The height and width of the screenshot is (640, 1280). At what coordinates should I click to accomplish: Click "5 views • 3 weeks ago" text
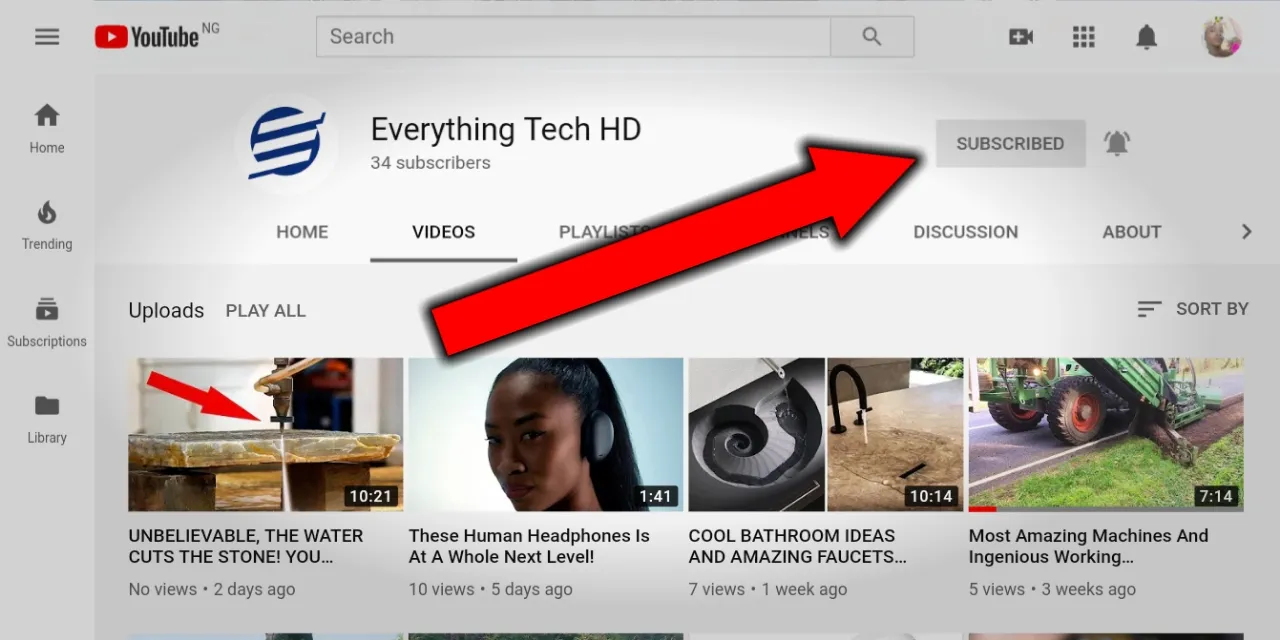[x=1052, y=590]
